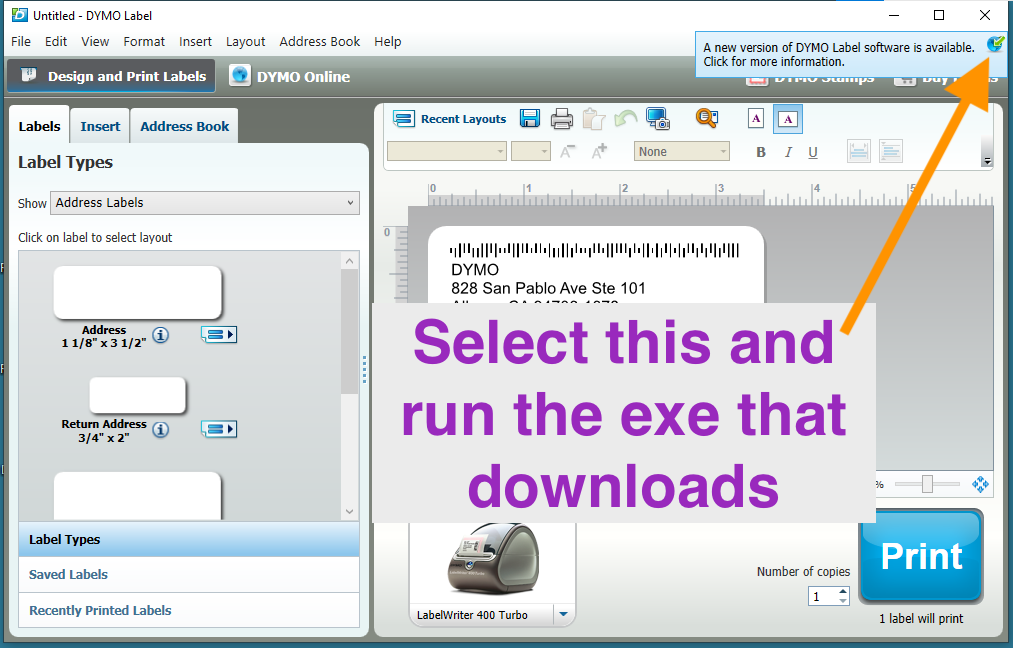Click the magnifier address lookup icon
Viewport: 1013px width, 648px height.
tap(706, 118)
